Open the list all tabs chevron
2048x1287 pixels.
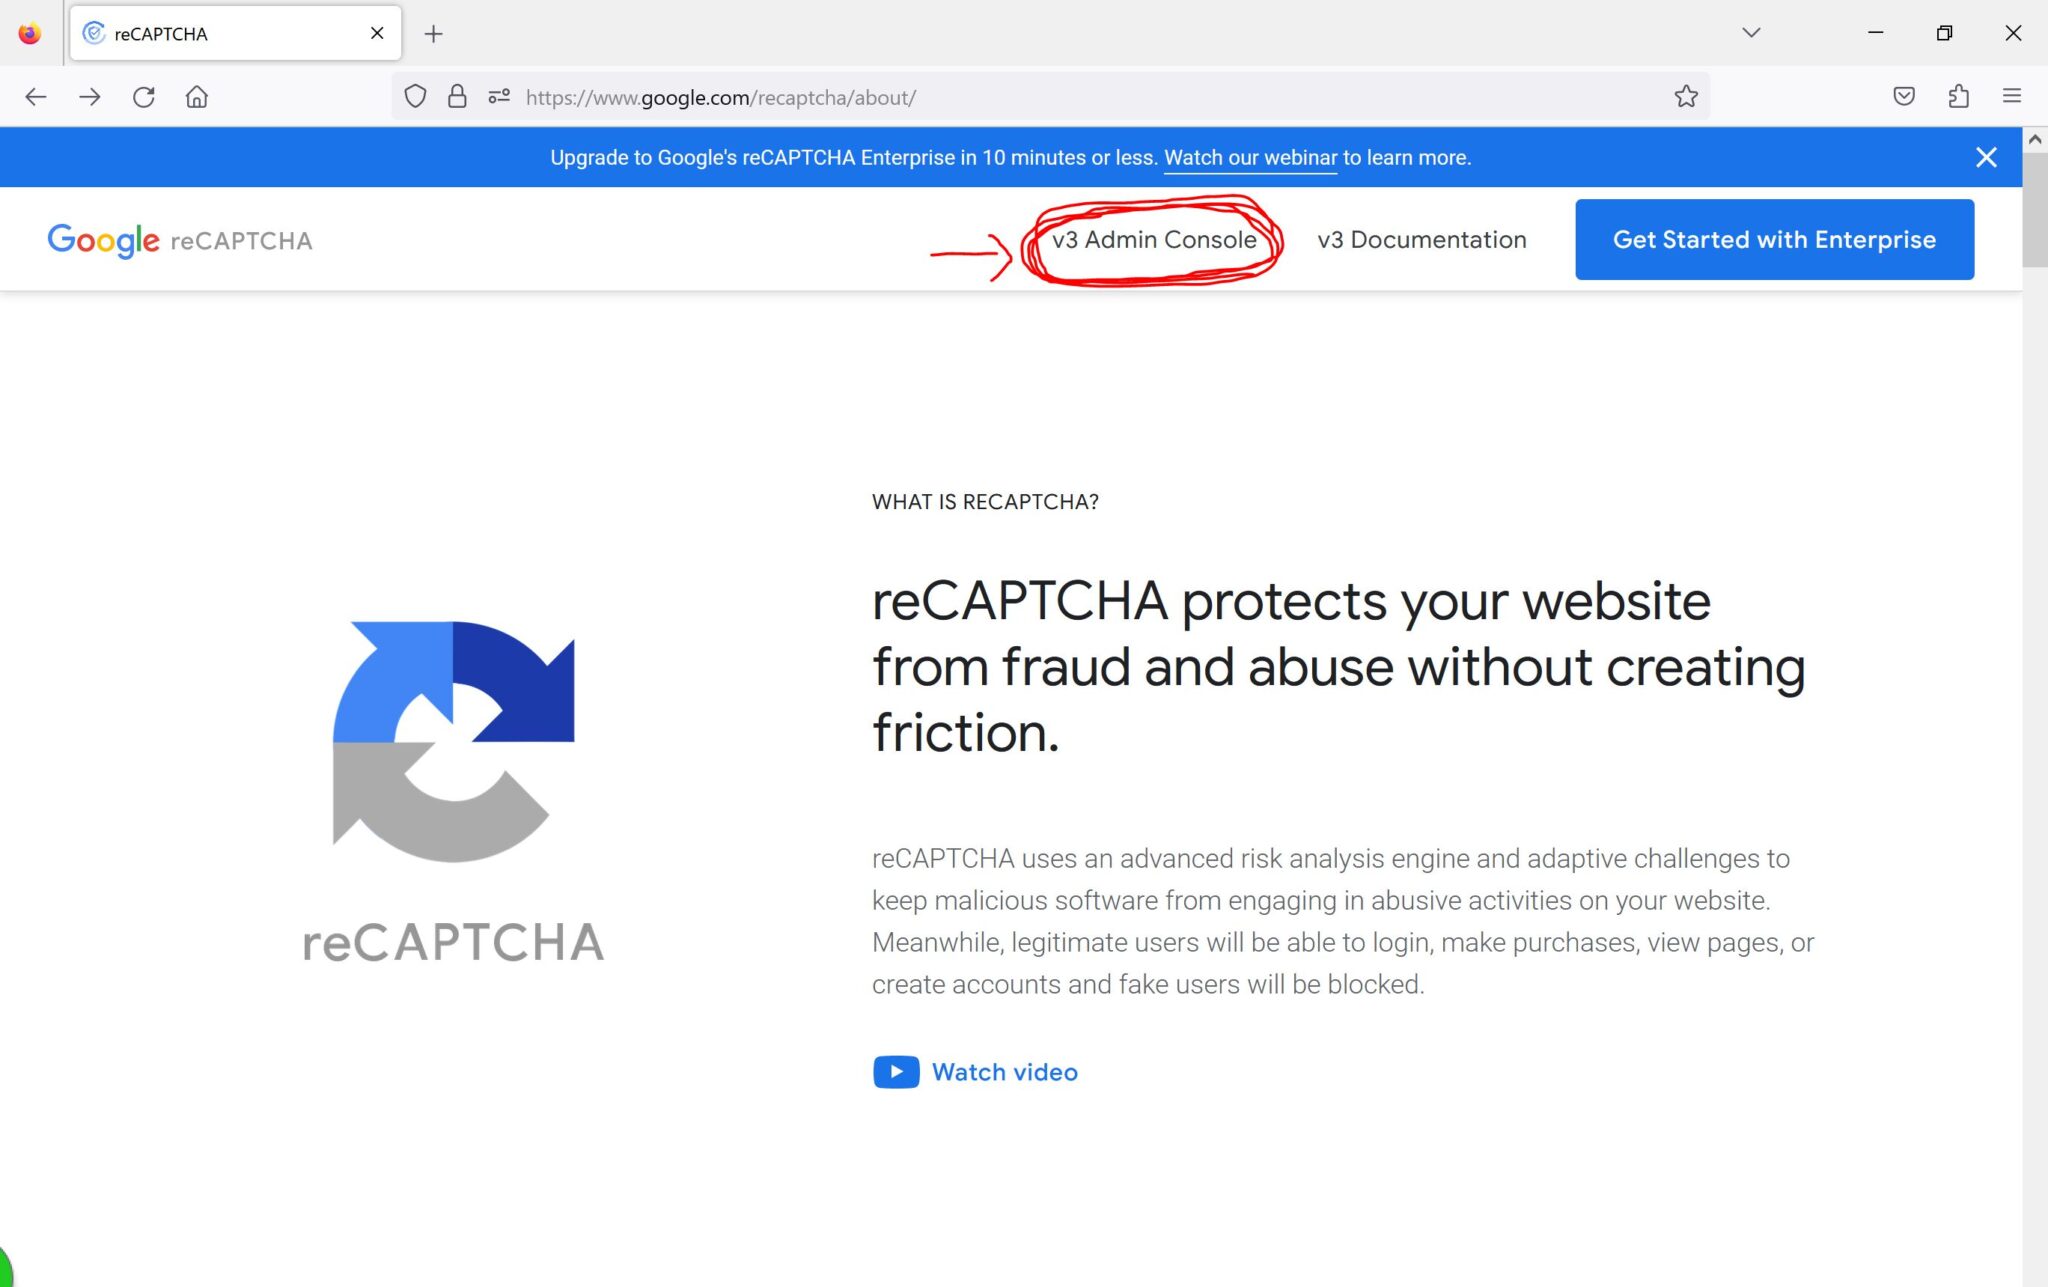coord(1752,33)
